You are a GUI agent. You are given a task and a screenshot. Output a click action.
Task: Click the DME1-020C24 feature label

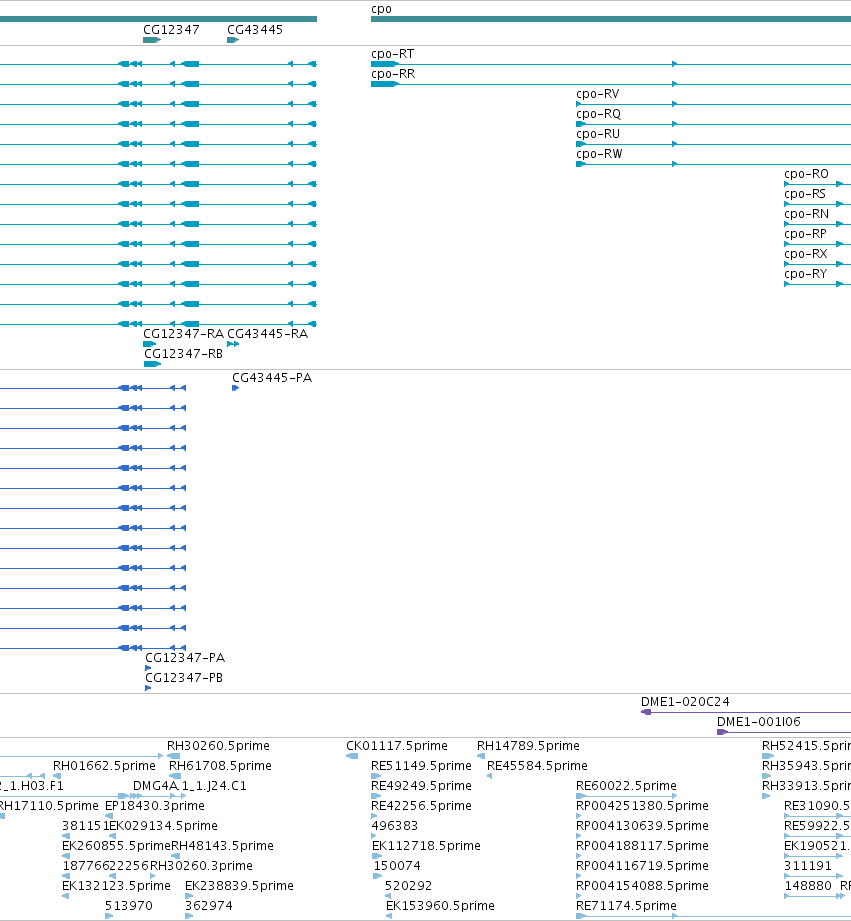[685, 702]
